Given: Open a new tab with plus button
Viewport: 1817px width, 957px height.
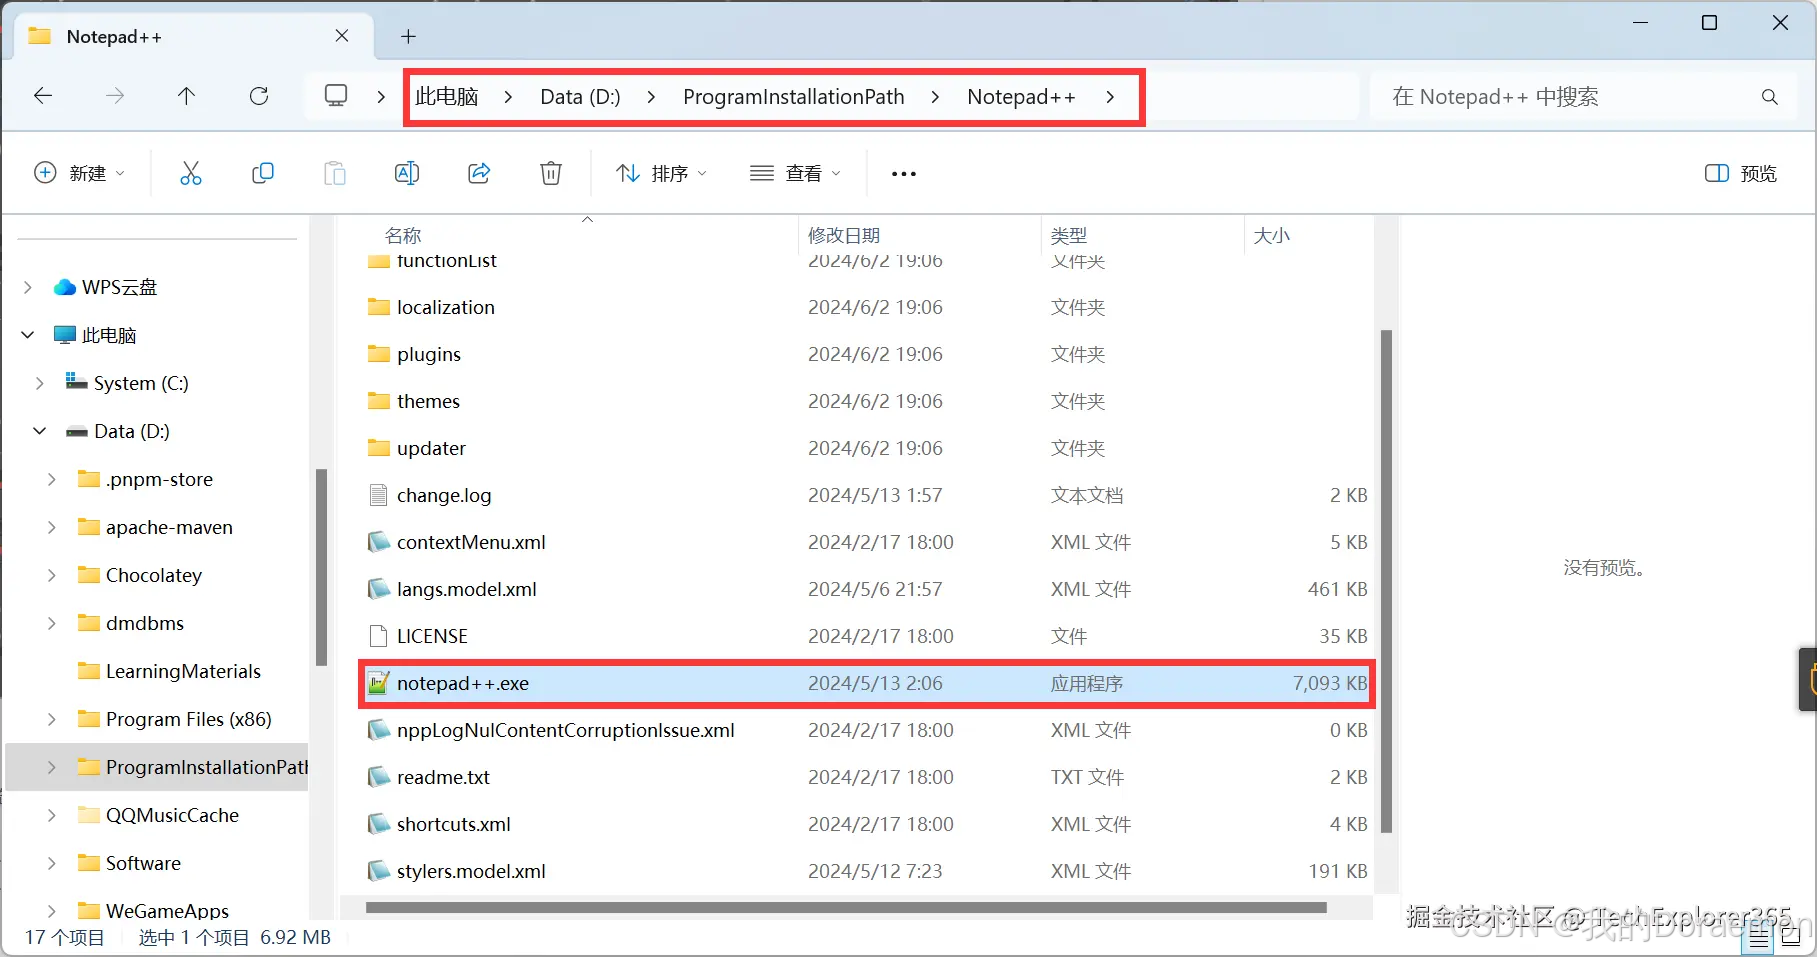Looking at the screenshot, I should coord(408,37).
